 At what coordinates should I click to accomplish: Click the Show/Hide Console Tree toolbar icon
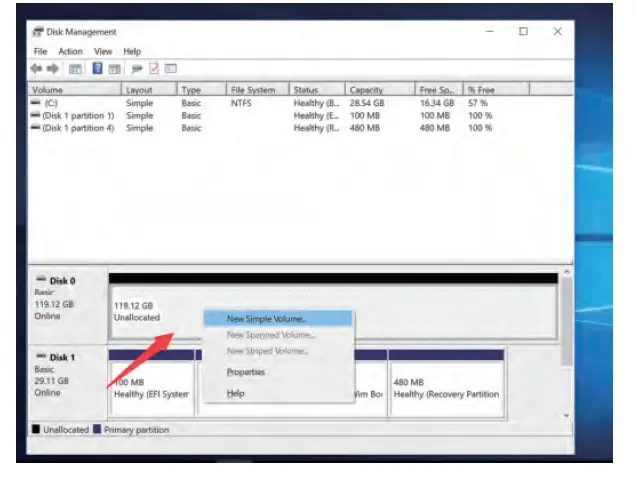pyautogui.click(x=75, y=69)
